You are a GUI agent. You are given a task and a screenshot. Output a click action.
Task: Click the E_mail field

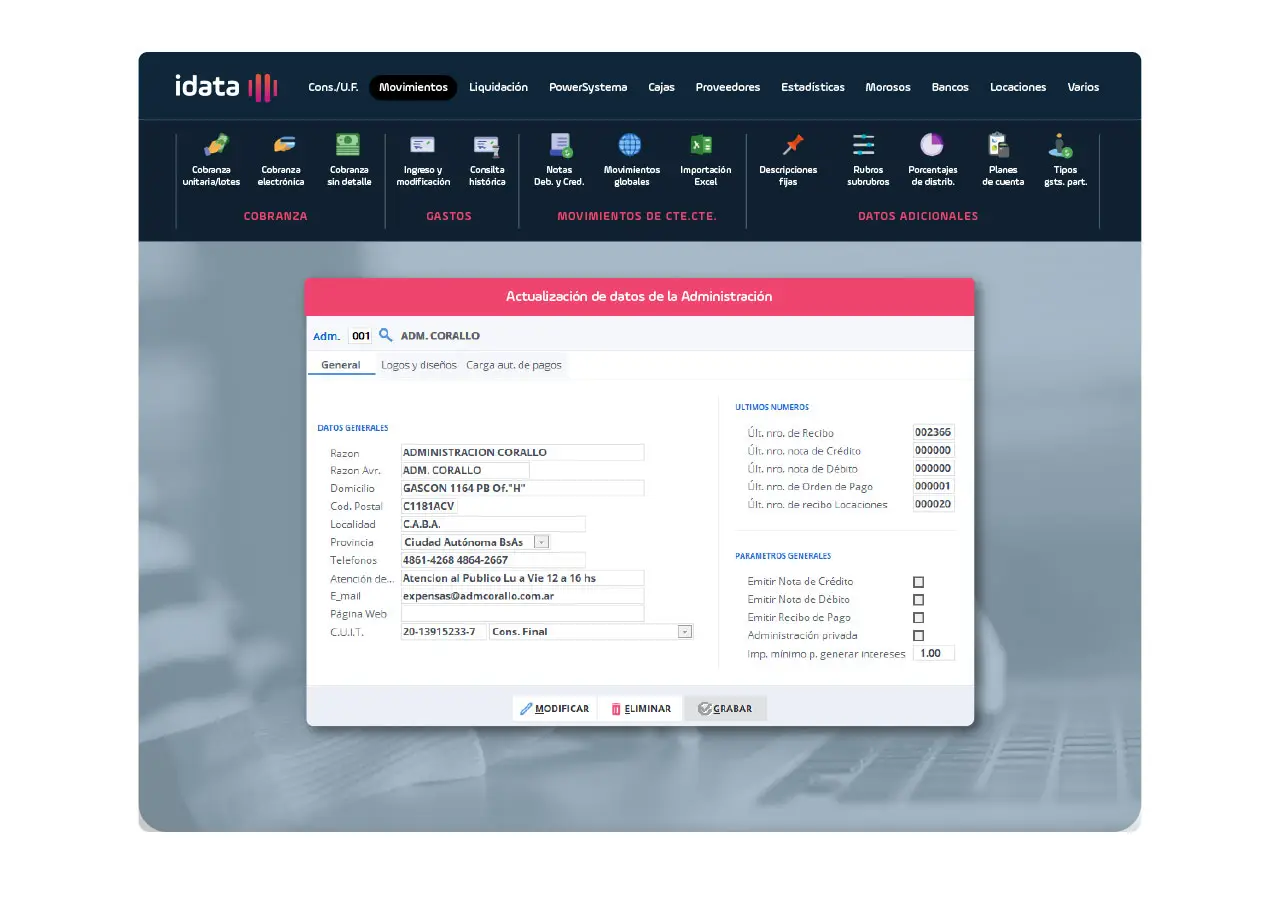click(522, 596)
